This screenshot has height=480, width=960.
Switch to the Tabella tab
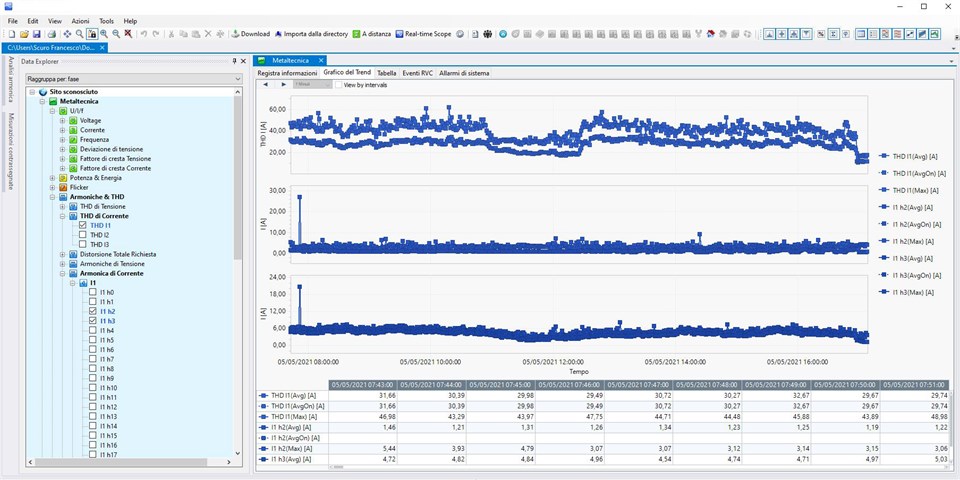click(386, 73)
